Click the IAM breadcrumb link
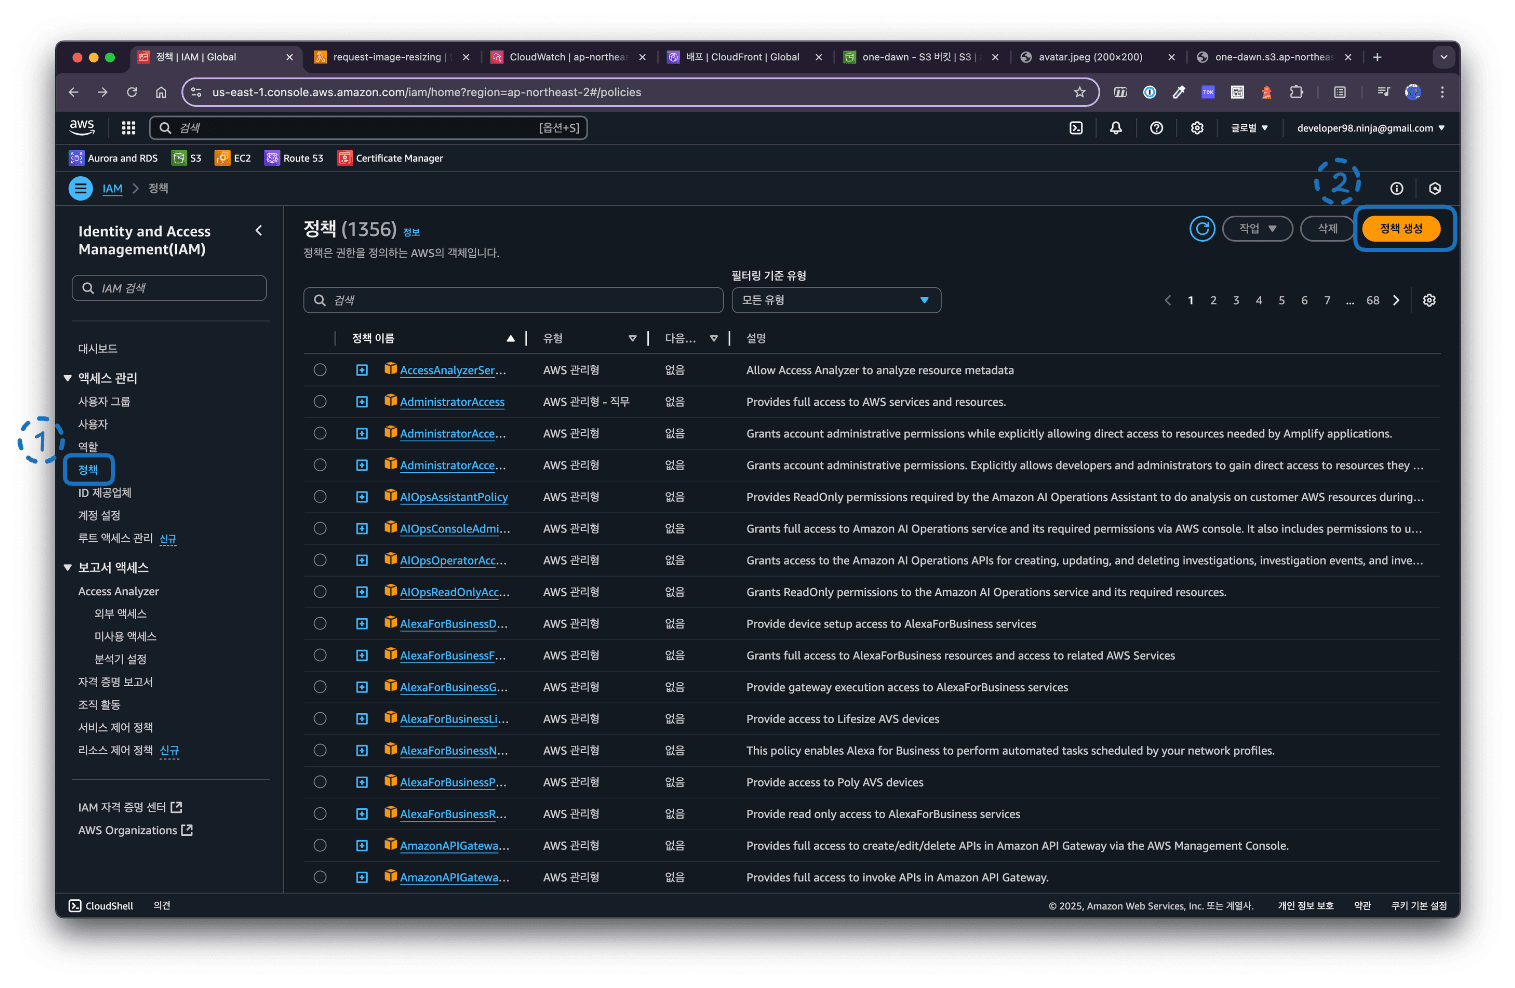1515x988 pixels. 112,188
